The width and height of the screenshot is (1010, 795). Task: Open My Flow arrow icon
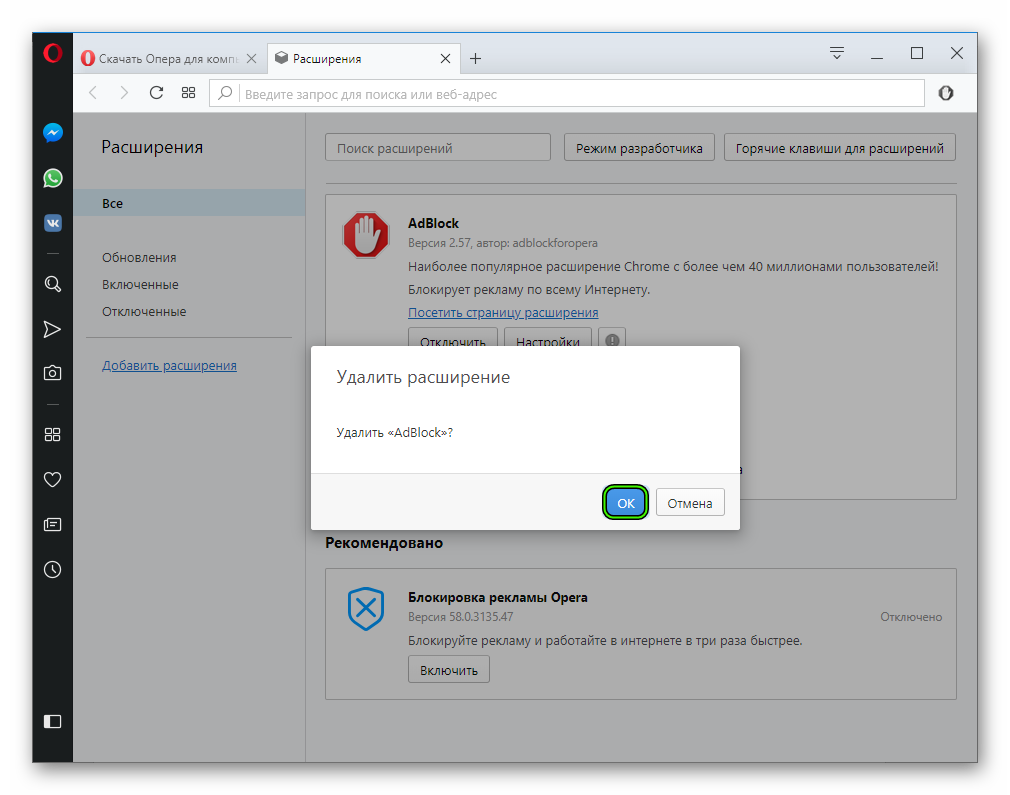tap(53, 329)
